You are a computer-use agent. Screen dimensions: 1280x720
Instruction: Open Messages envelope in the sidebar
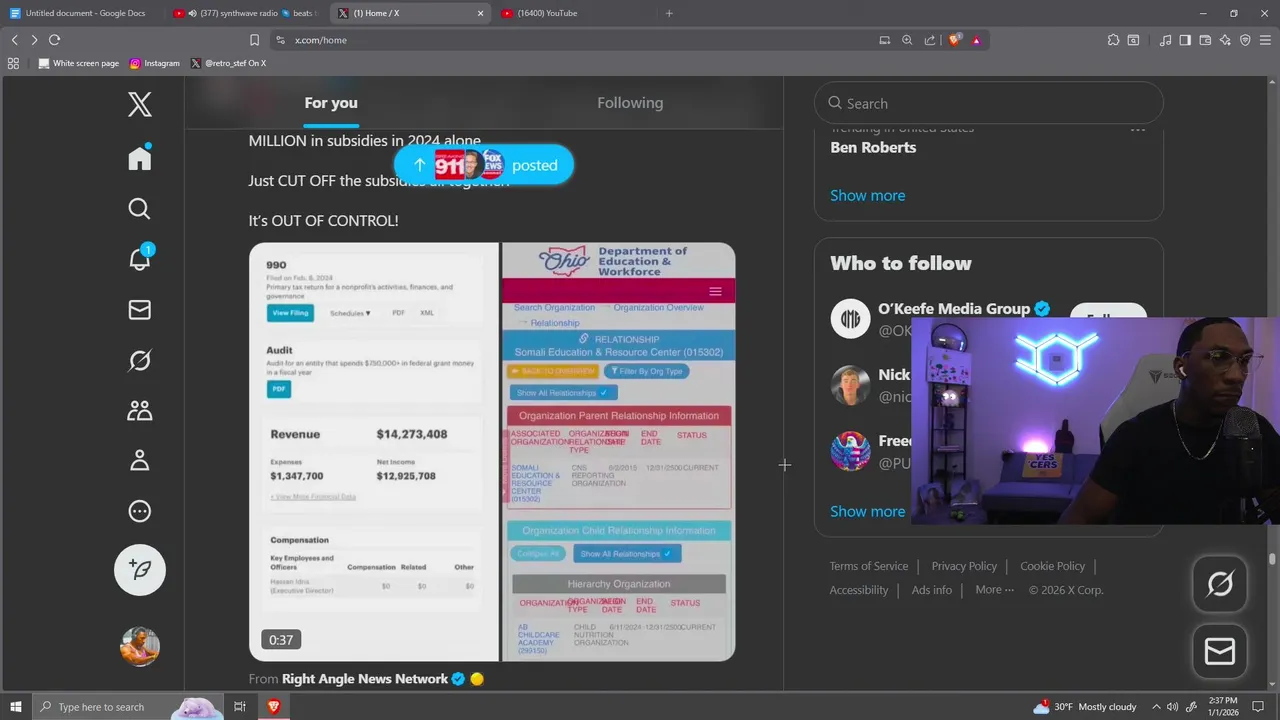point(140,310)
